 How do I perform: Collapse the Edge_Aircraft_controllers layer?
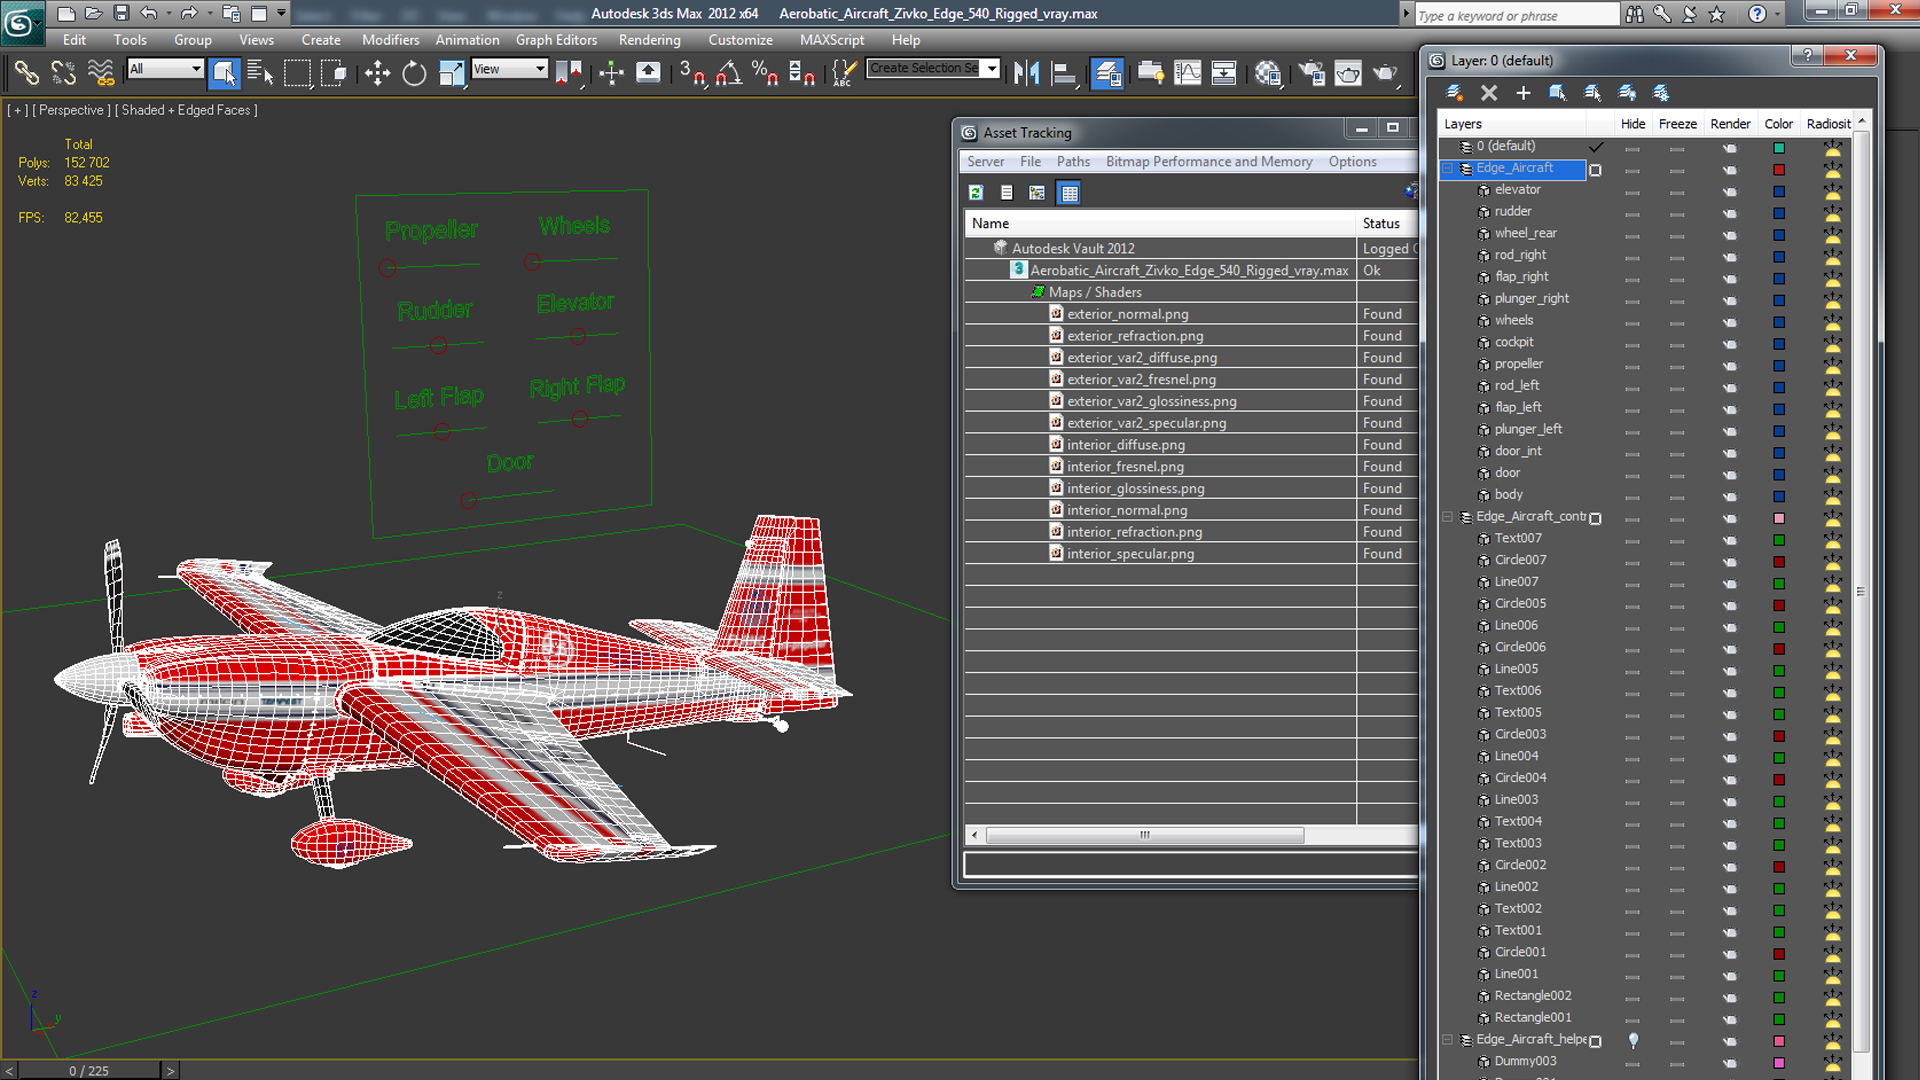(x=1447, y=517)
